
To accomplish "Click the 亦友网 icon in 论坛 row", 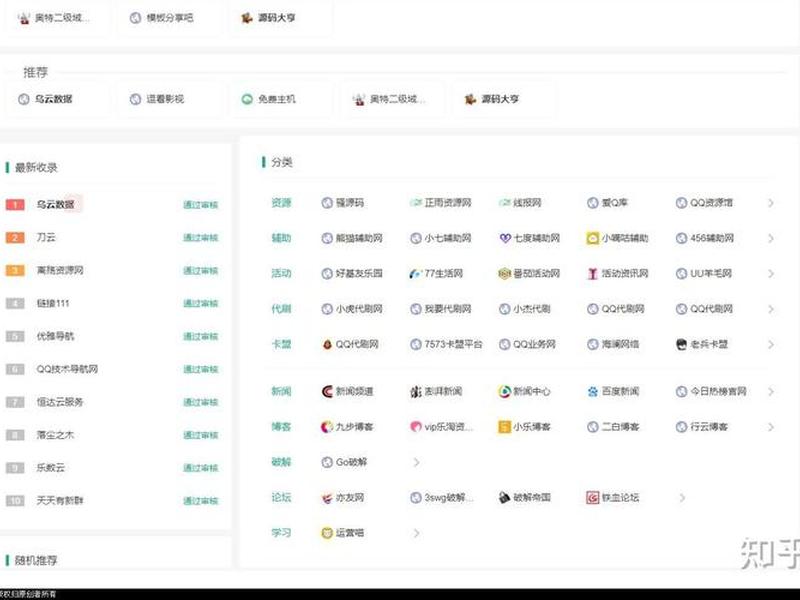I will coord(327,497).
